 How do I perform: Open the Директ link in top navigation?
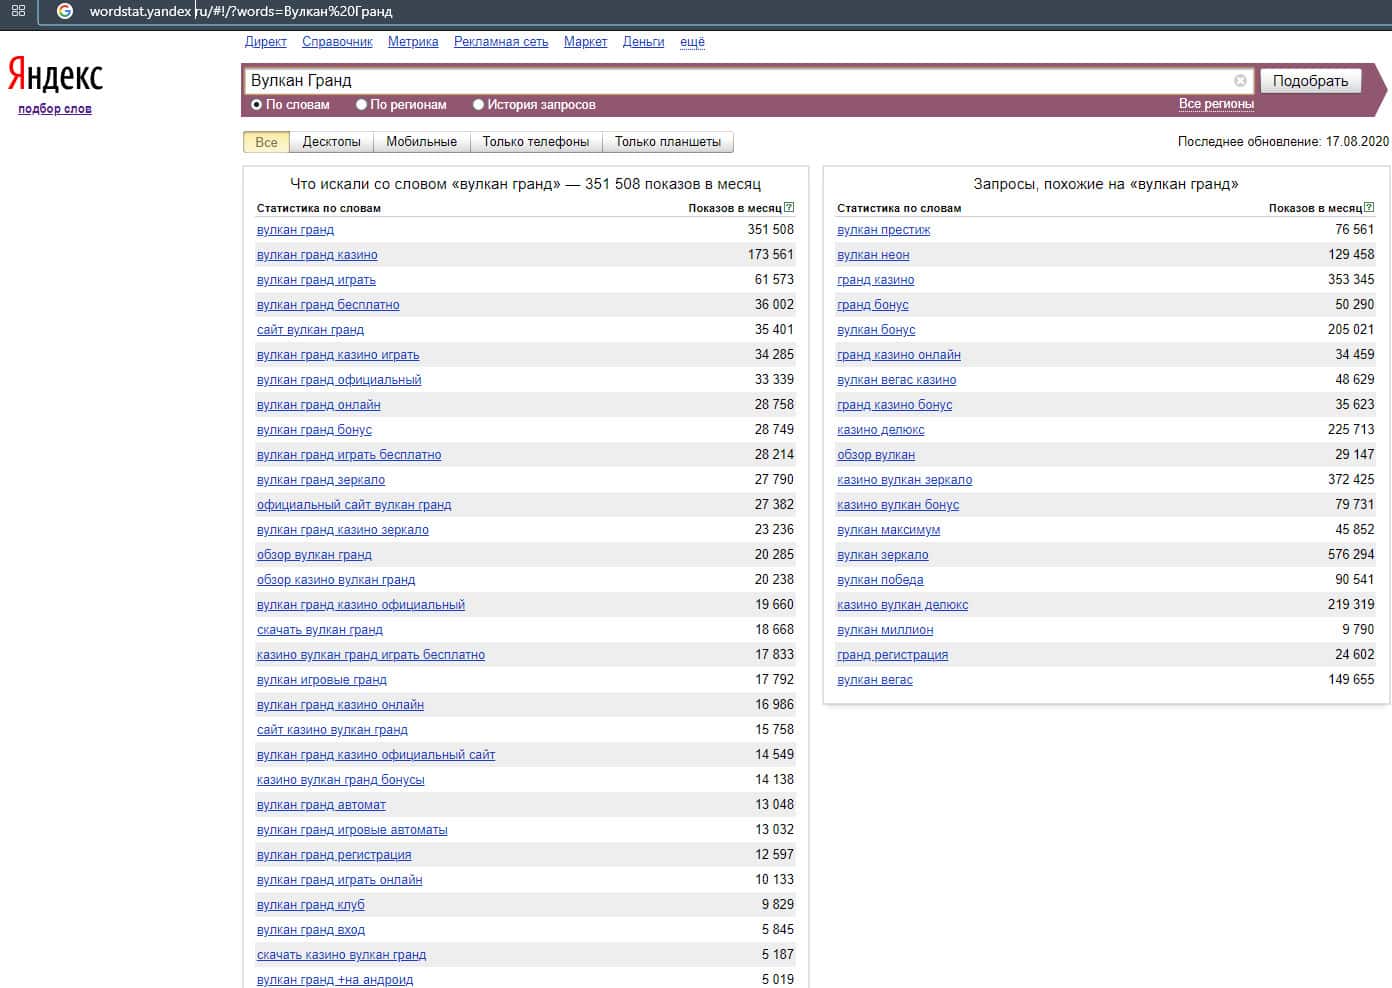tap(265, 42)
